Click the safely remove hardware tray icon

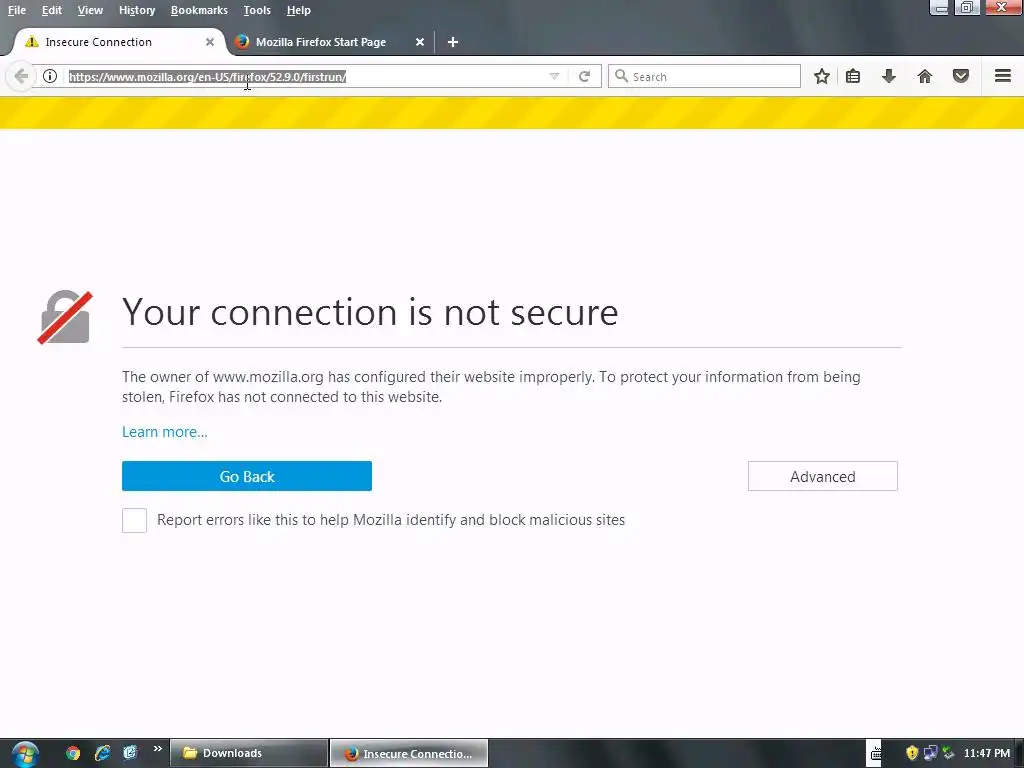(x=948, y=754)
